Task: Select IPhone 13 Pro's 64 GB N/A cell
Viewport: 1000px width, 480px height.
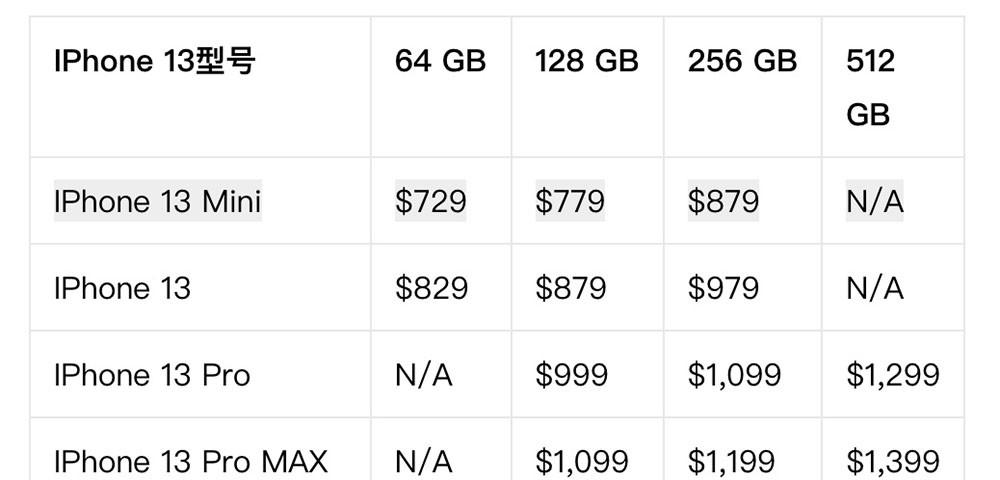Action: click(424, 376)
